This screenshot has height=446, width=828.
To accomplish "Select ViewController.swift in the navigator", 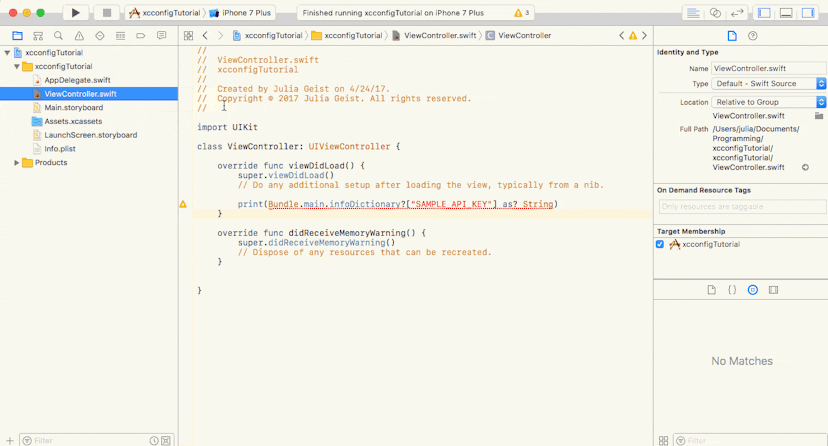I will [x=89, y=94].
